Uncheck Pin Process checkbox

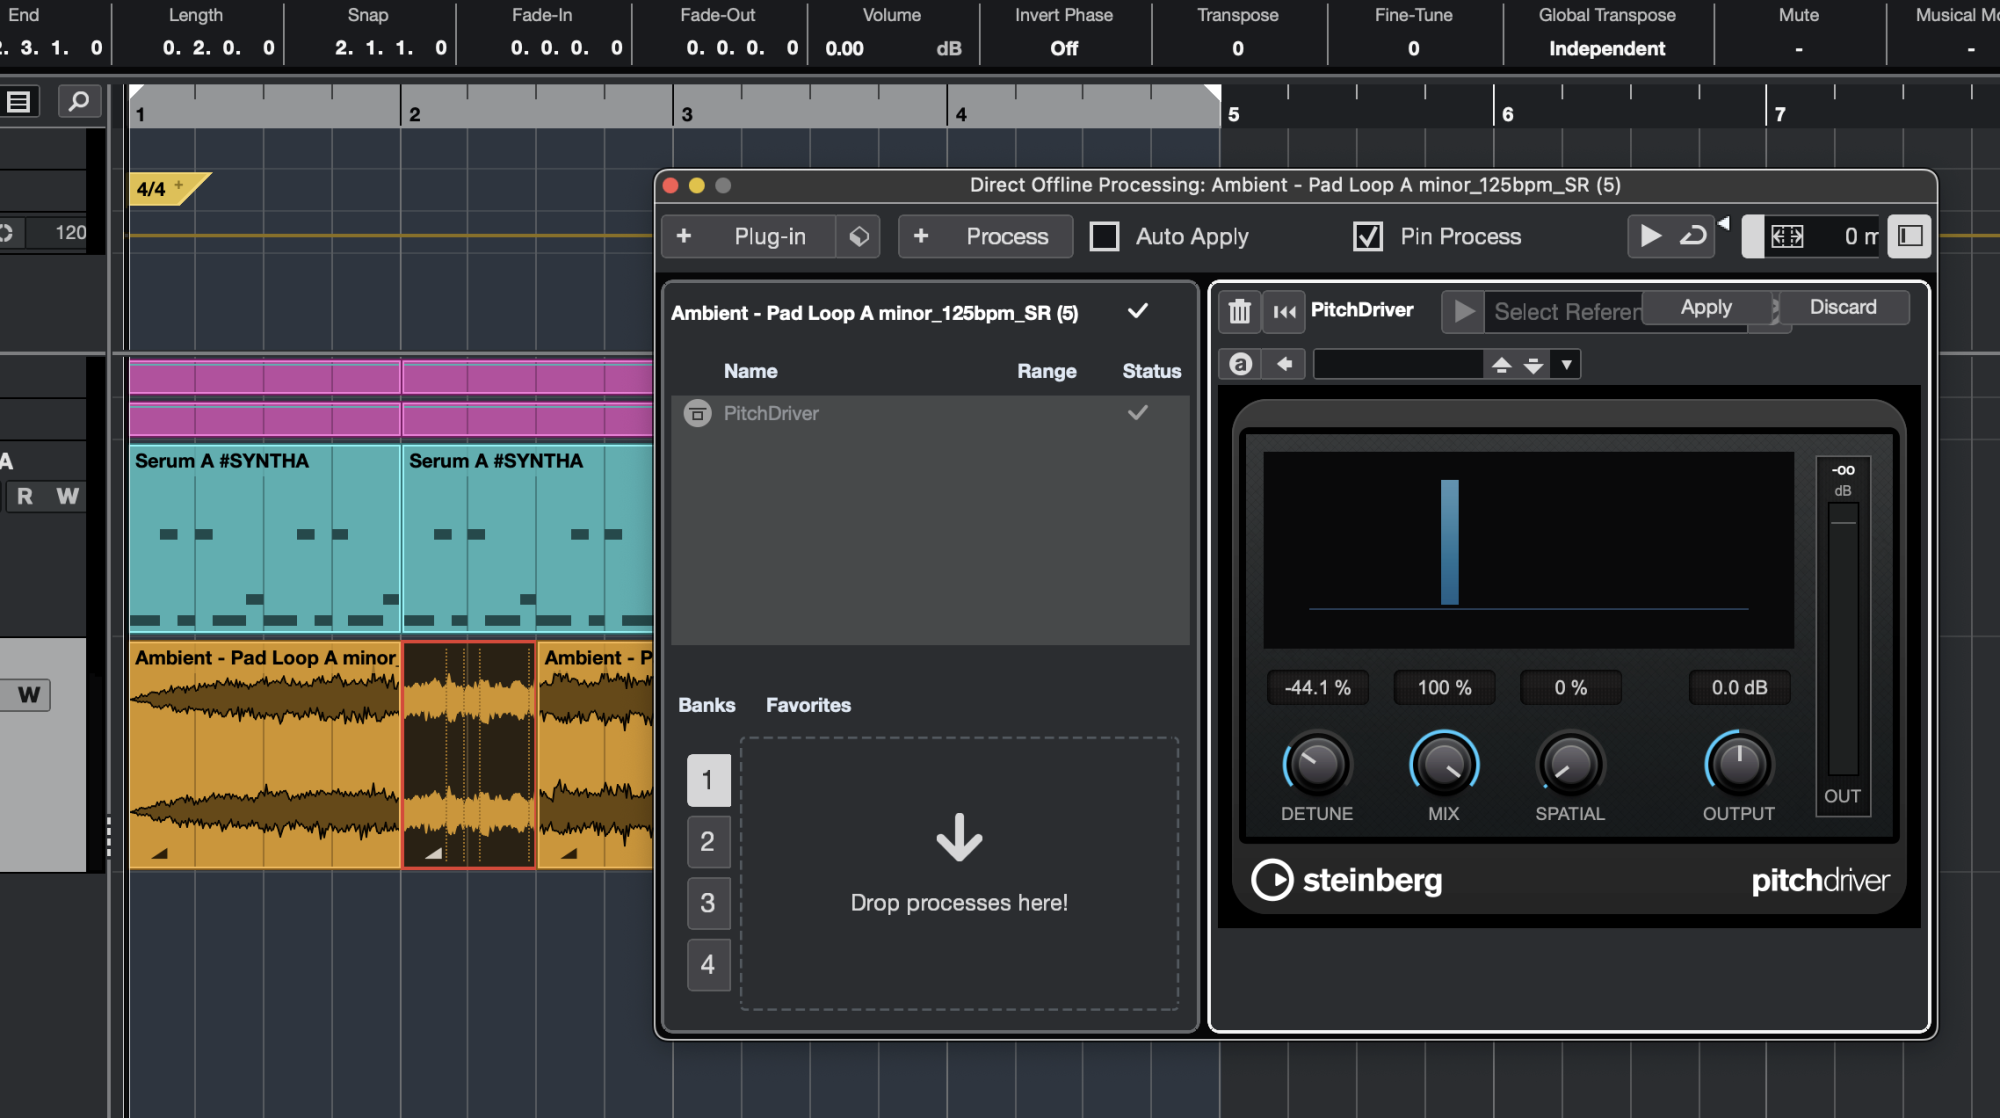point(1367,236)
